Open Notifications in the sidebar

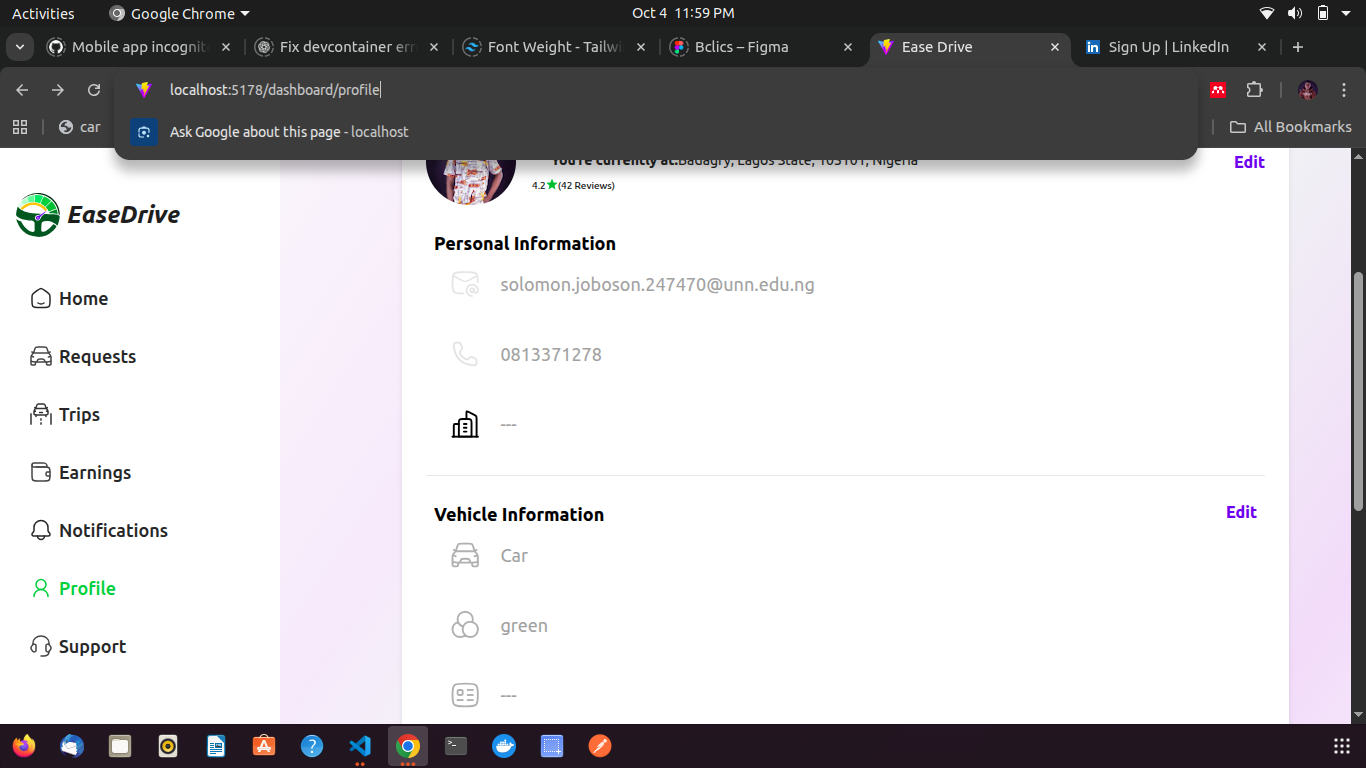[99, 531]
